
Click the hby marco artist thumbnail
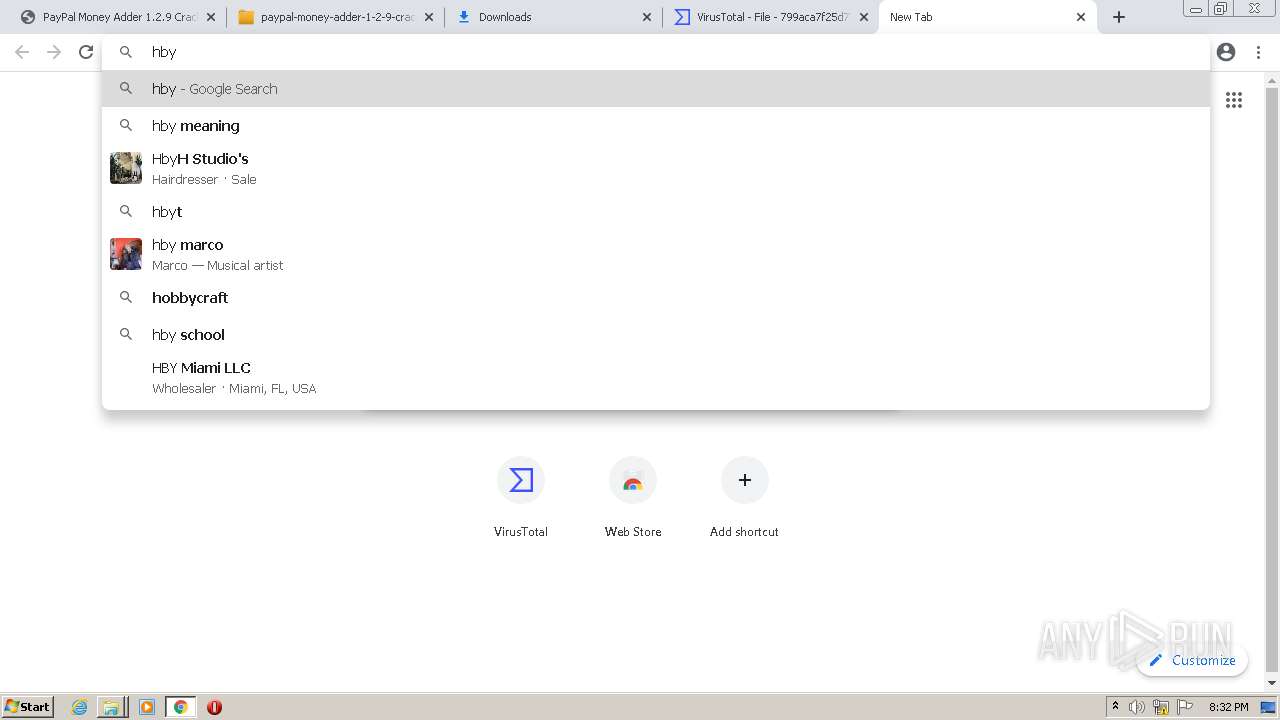pyautogui.click(x=126, y=254)
